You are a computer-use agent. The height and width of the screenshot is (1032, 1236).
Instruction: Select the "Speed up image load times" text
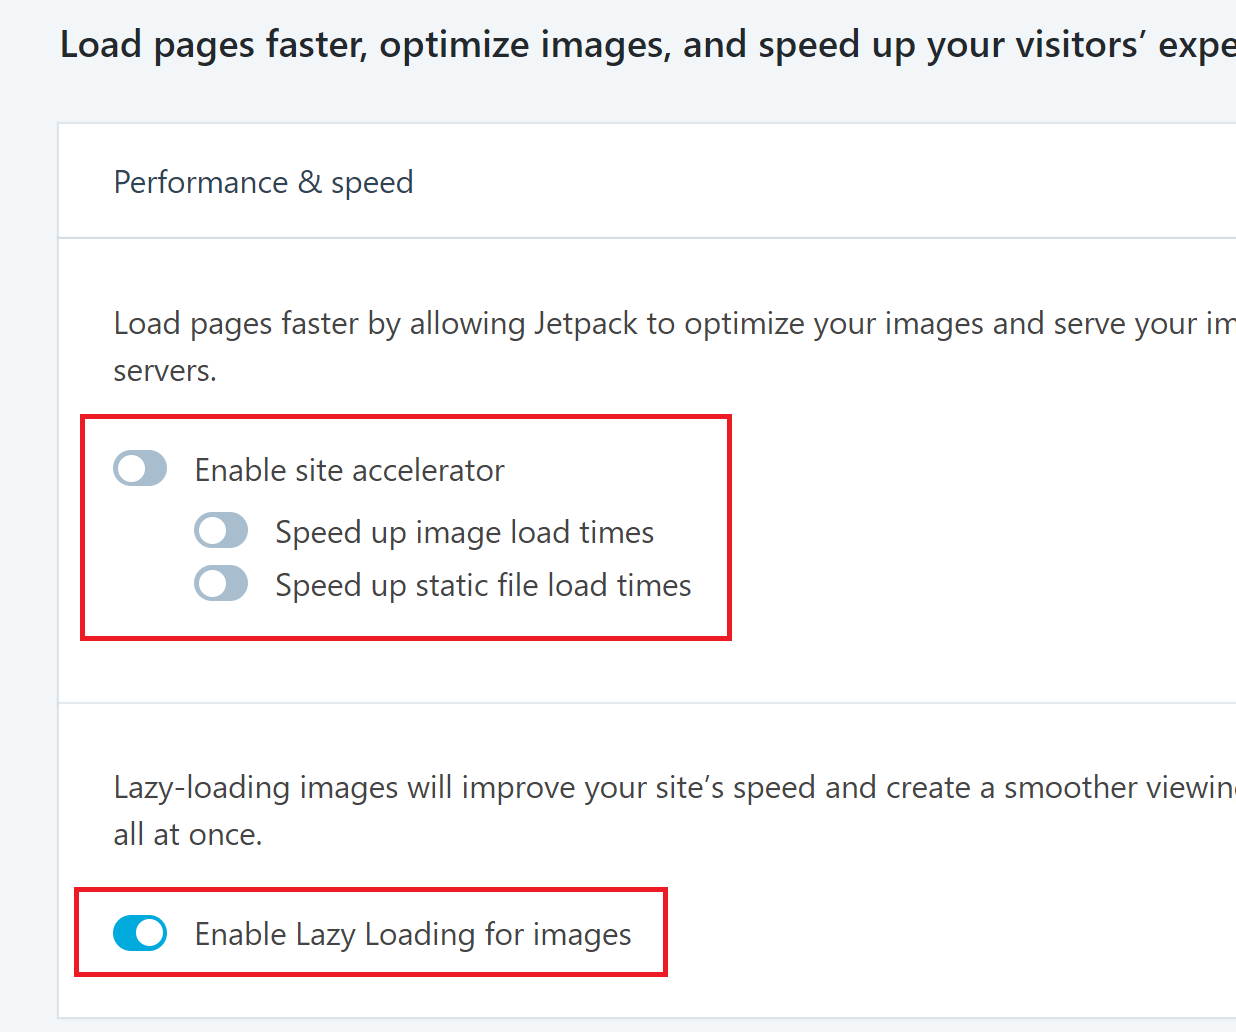(x=463, y=531)
